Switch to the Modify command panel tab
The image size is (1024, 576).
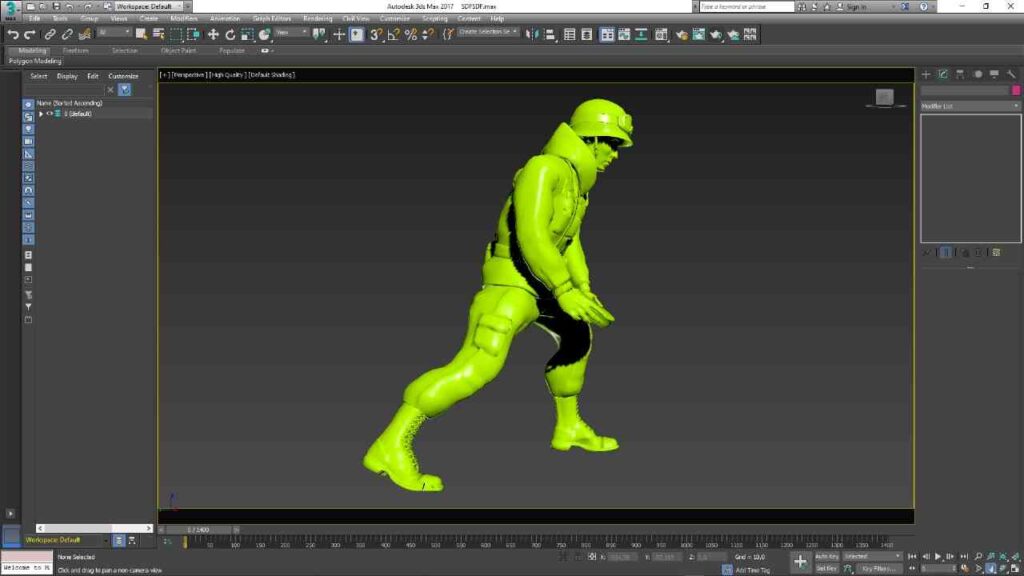942,74
